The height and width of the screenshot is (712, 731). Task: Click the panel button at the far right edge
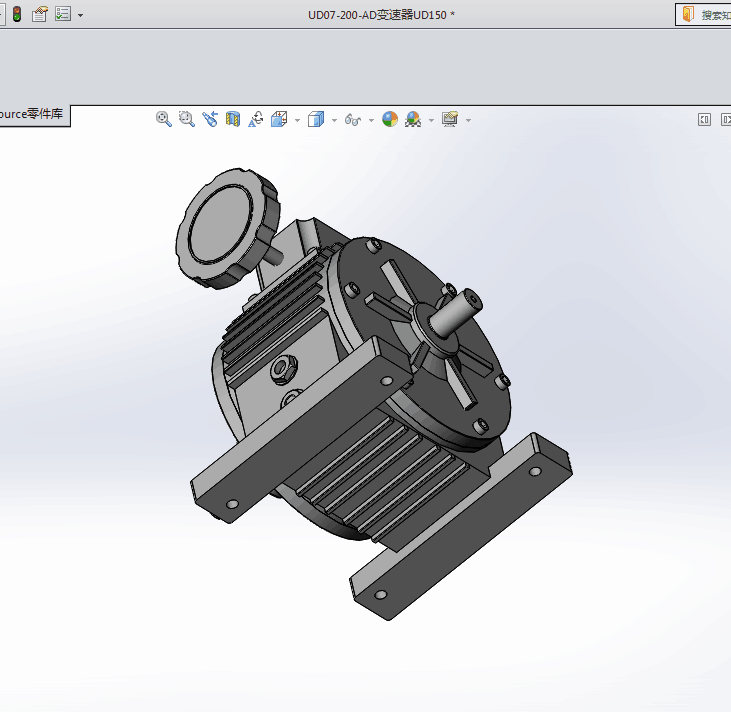(x=726, y=120)
